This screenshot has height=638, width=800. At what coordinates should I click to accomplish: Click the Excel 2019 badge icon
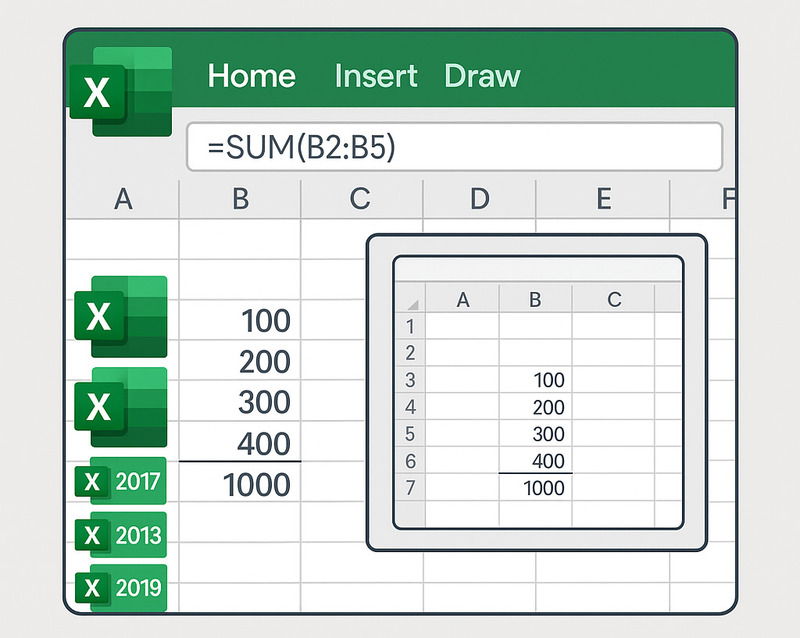(121, 587)
